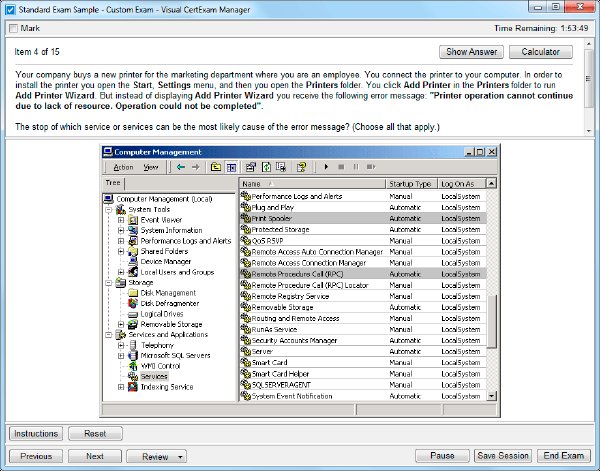Expand the Shared Folders node

[x=121, y=251]
